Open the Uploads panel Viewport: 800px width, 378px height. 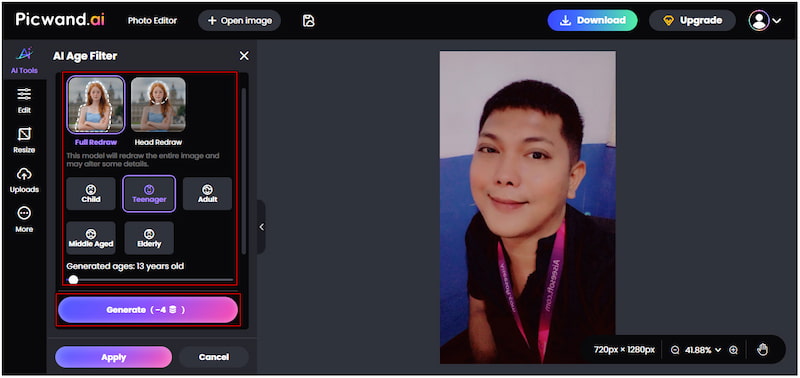click(x=24, y=180)
